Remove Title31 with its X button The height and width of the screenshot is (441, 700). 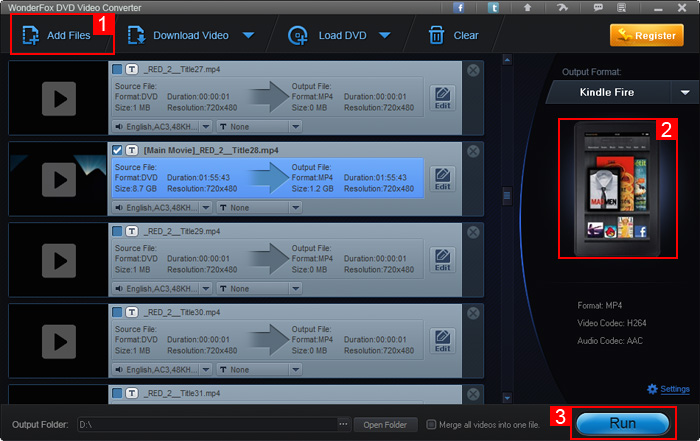click(473, 394)
